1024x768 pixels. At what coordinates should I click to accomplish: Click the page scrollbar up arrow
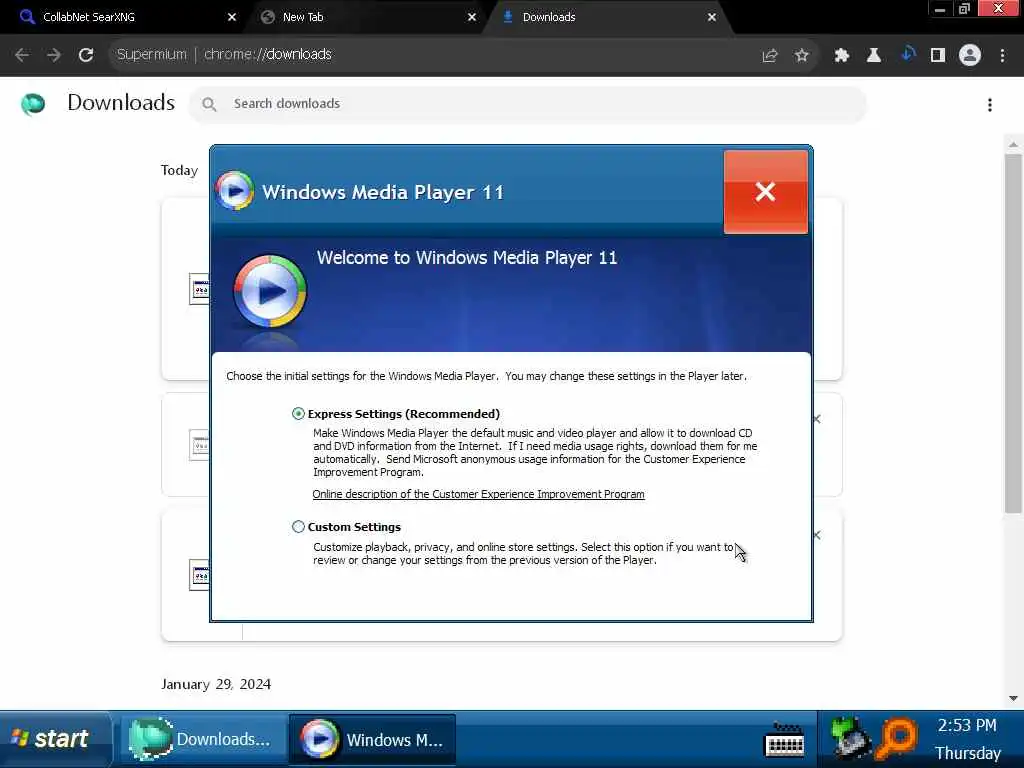coord(1014,144)
